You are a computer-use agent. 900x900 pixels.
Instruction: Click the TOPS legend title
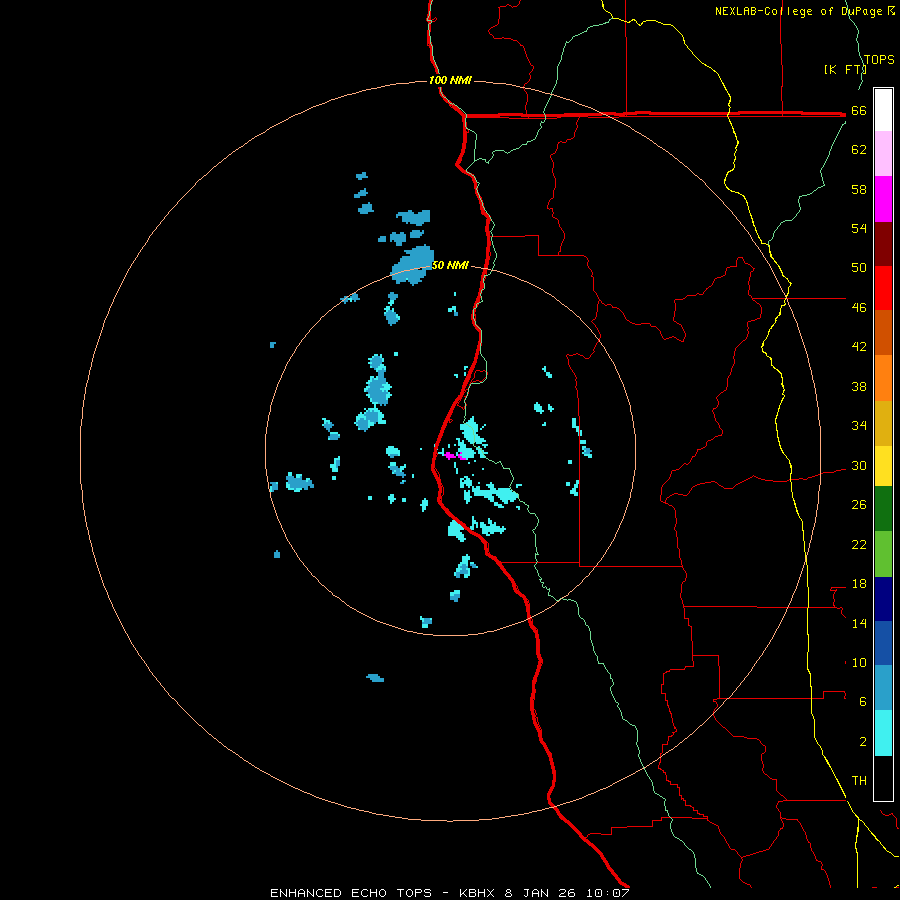pyautogui.click(x=879, y=59)
